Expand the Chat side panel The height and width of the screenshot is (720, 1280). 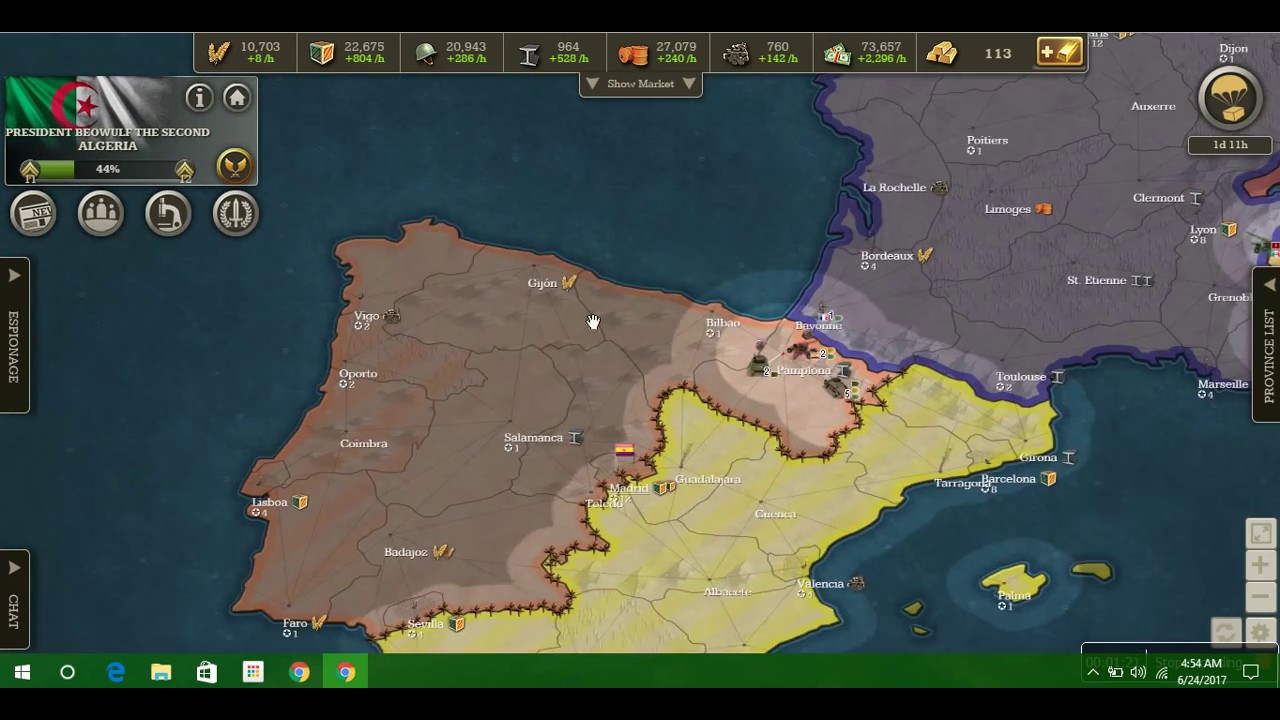[x=14, y=599]
